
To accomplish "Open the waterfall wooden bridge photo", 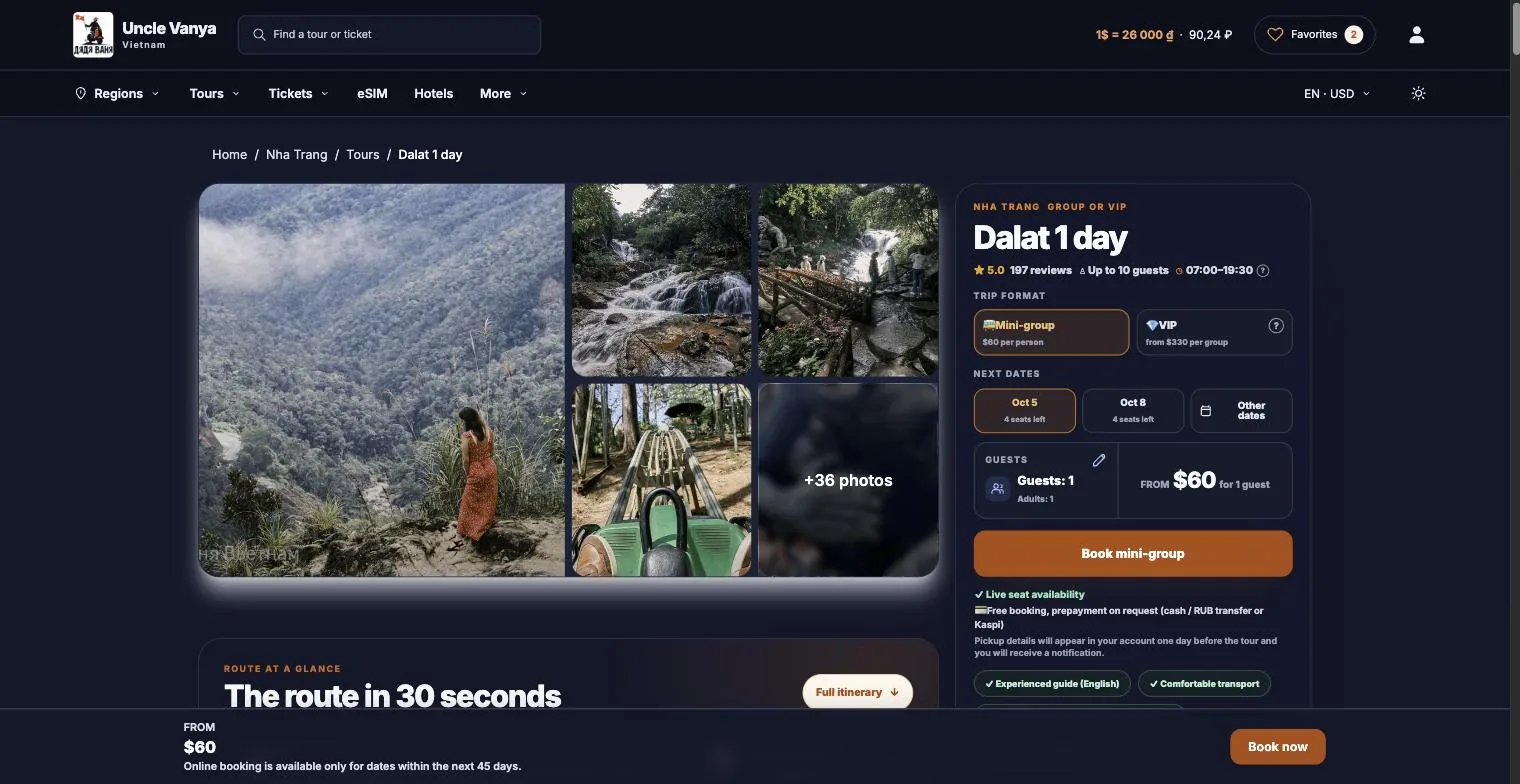I will 848,280.
